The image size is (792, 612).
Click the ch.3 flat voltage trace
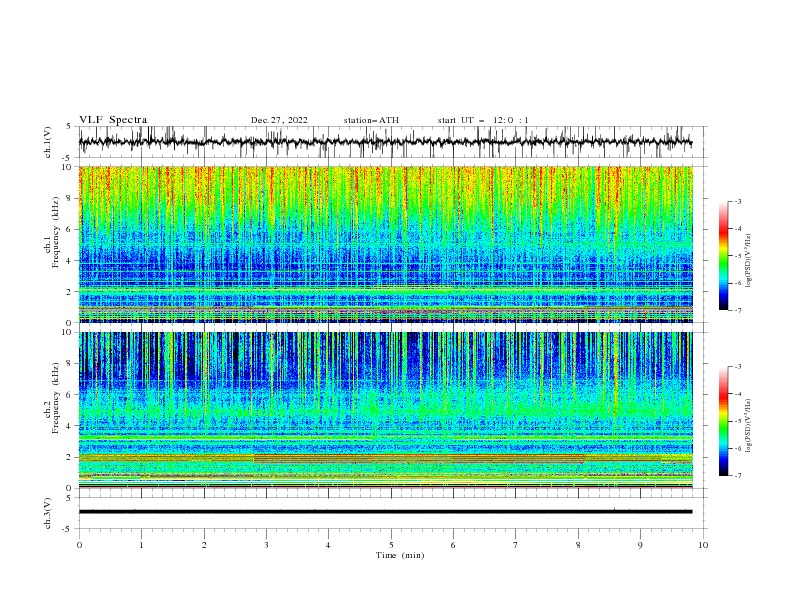coord(386,512)
